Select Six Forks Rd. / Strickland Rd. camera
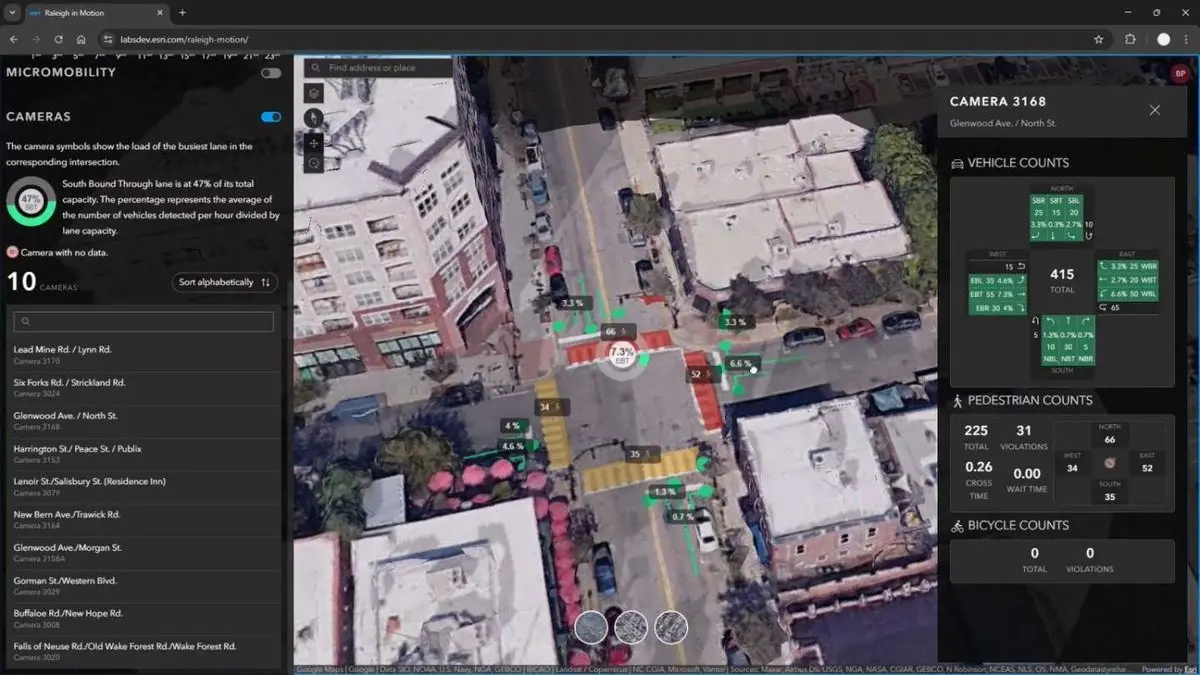The image size is (1200, 675). (143, 388)
